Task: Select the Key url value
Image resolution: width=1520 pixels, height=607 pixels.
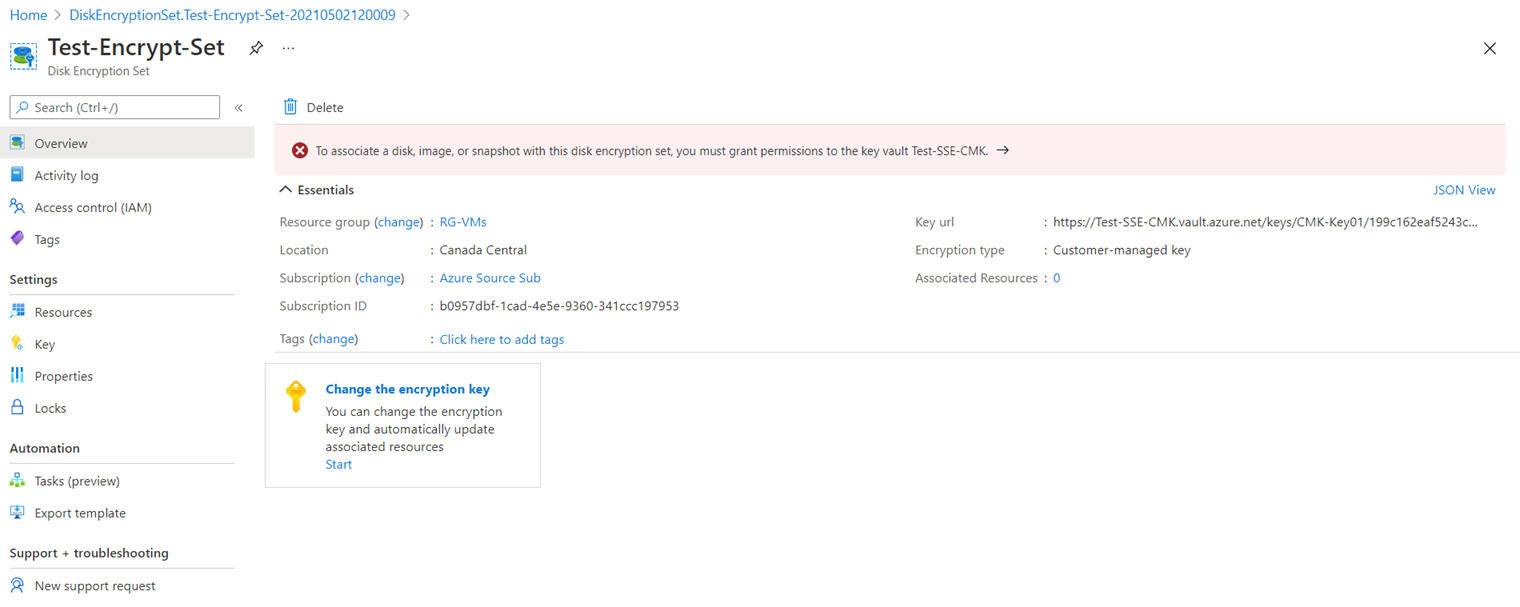Action: [x=1265, y=222]
